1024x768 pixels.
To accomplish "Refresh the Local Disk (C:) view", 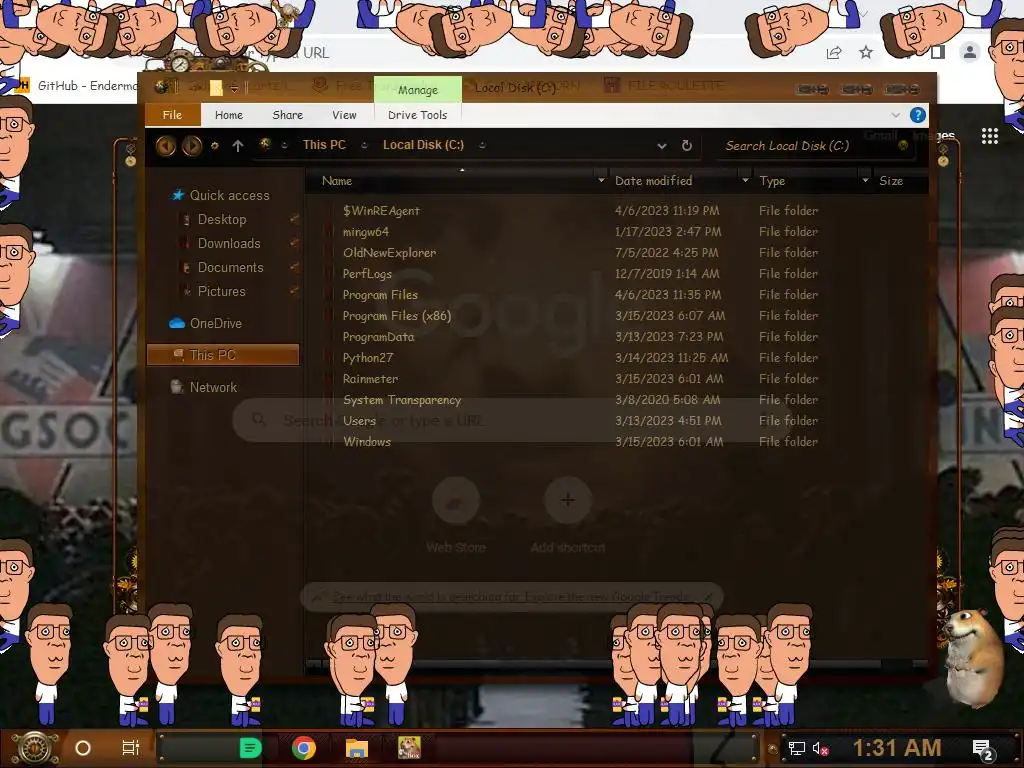I will pos(686,146).
